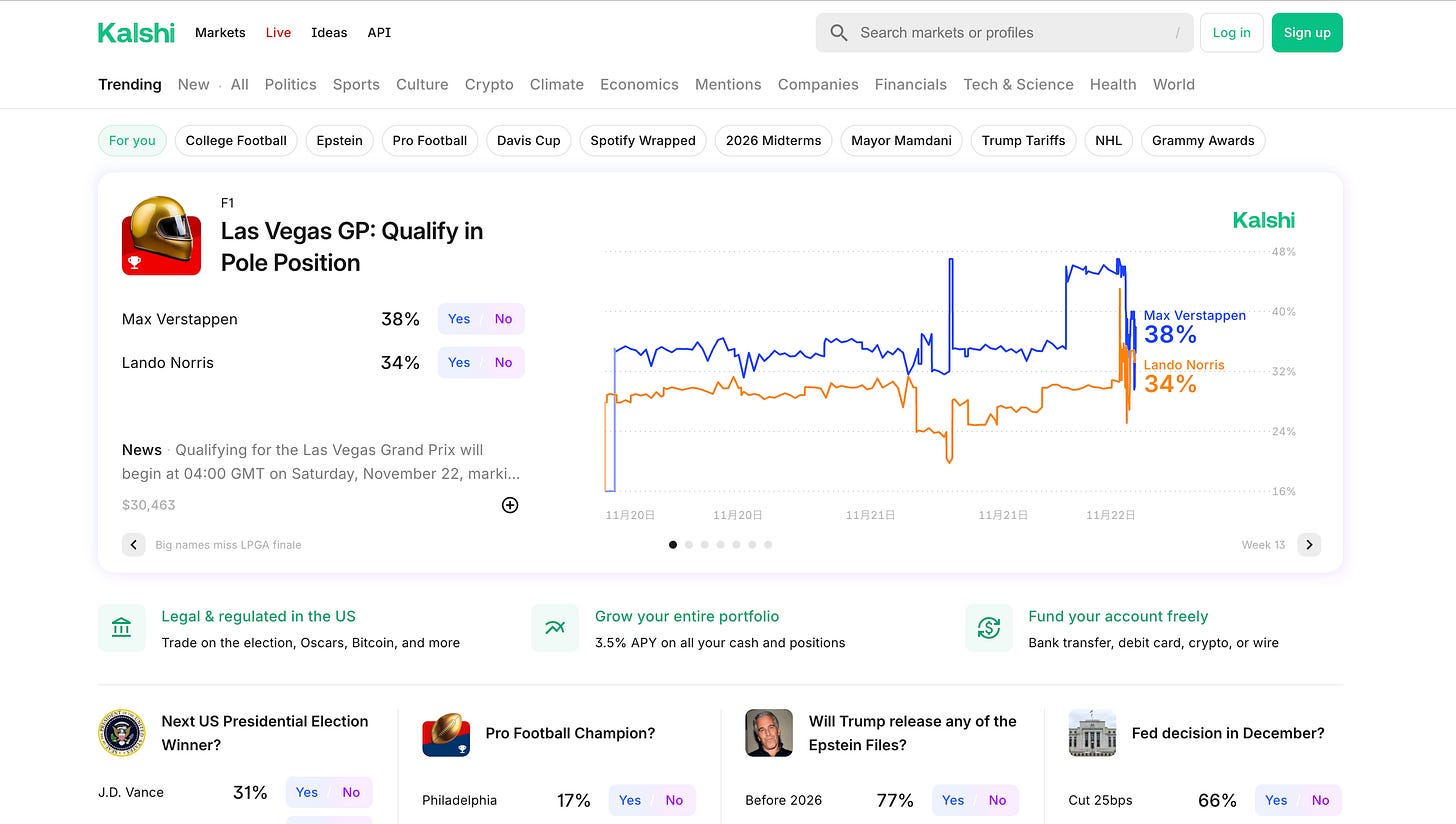The image size is (1456, 824).
Task: Click the plus circle icon under news
Action: (510, 505)
